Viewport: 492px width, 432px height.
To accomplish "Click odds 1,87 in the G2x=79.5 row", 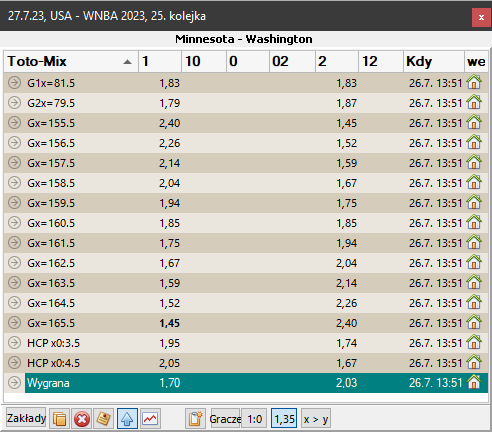I will (x=346, y=103).
